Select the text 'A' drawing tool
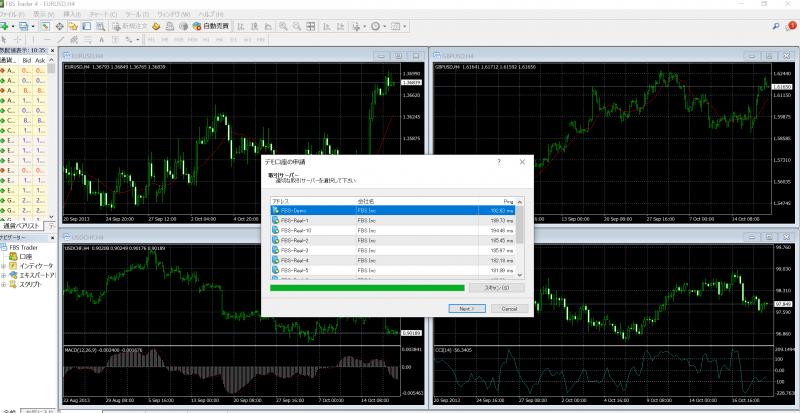The height and width of the screenshot is (413, 800). point(101,39)
